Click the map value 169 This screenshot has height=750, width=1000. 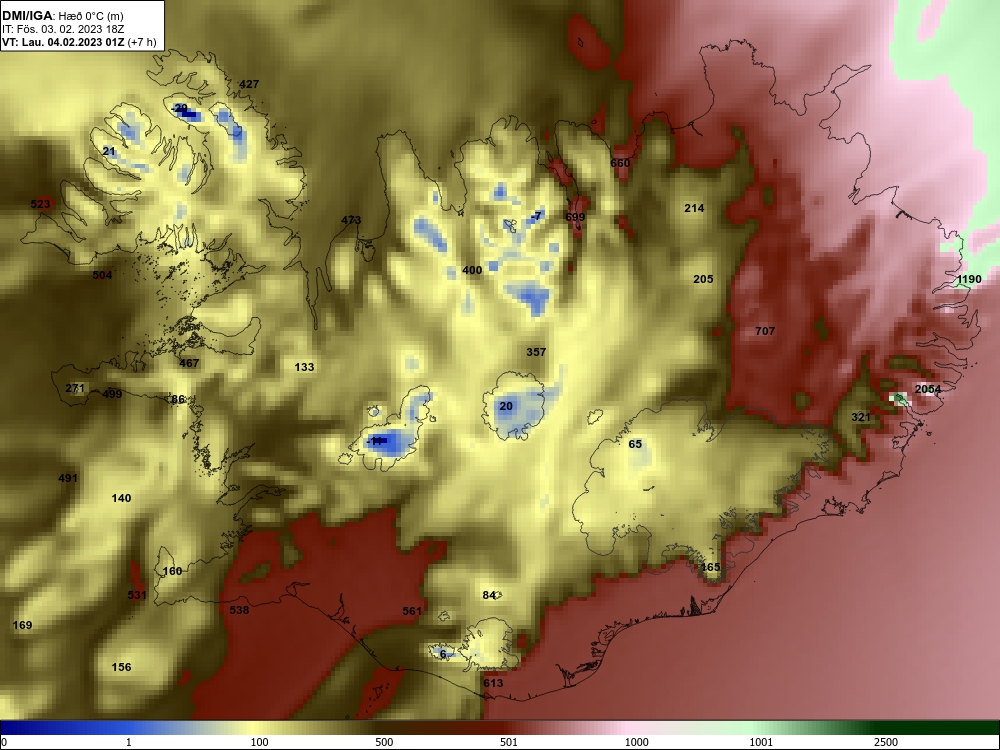pyautogui.click(x=22, y=625)
